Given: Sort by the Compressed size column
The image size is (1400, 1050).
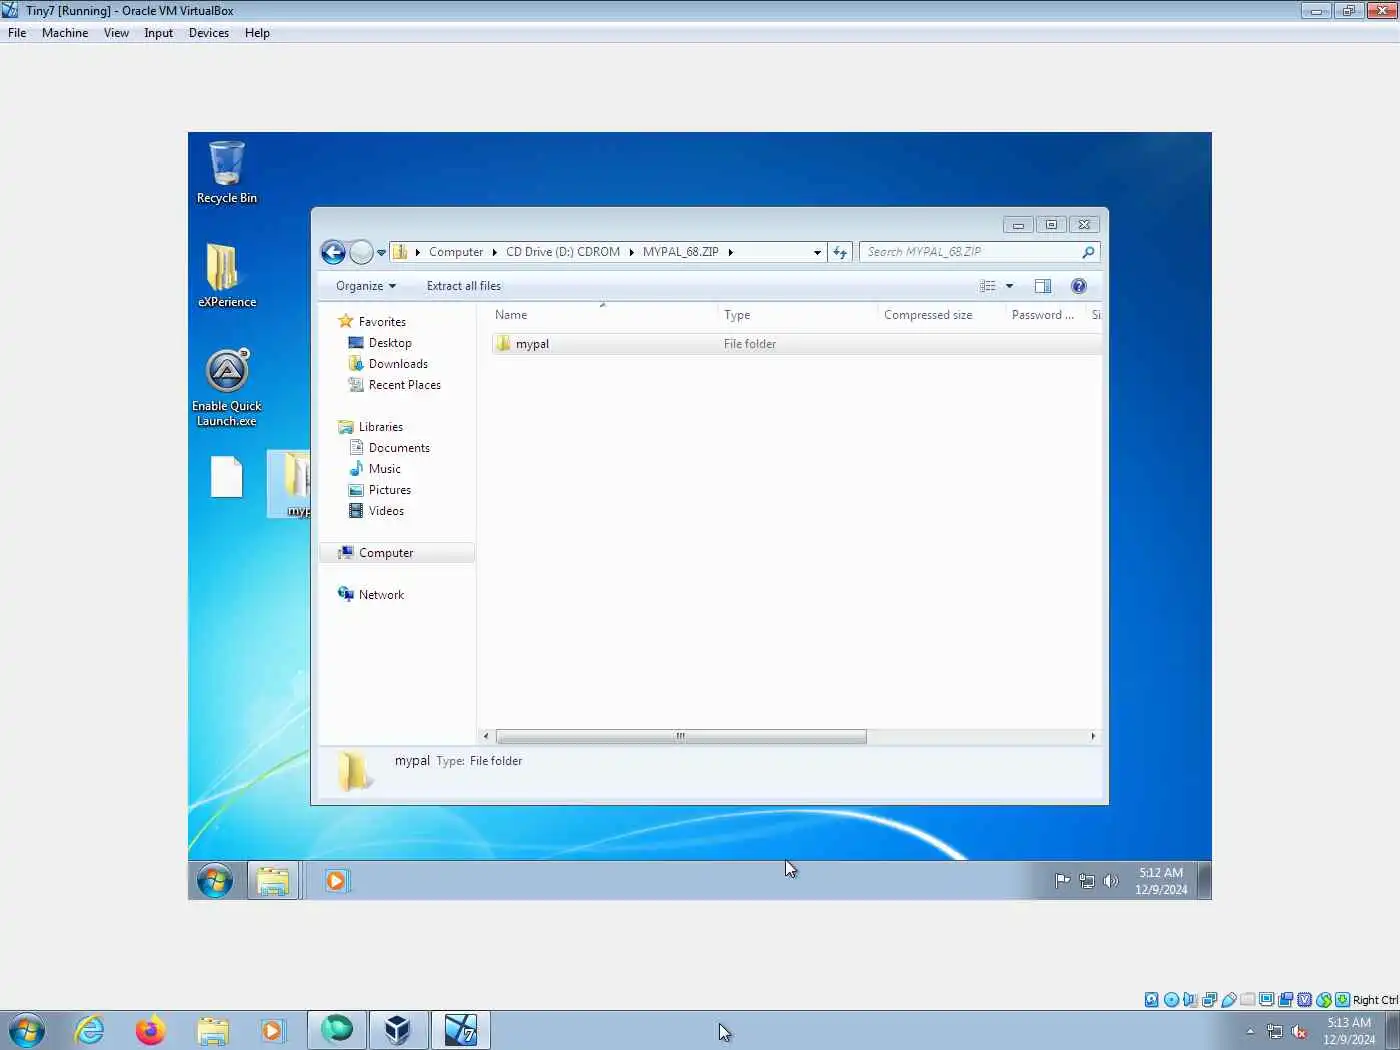Looking at the screenshot, I should [941, 315].
